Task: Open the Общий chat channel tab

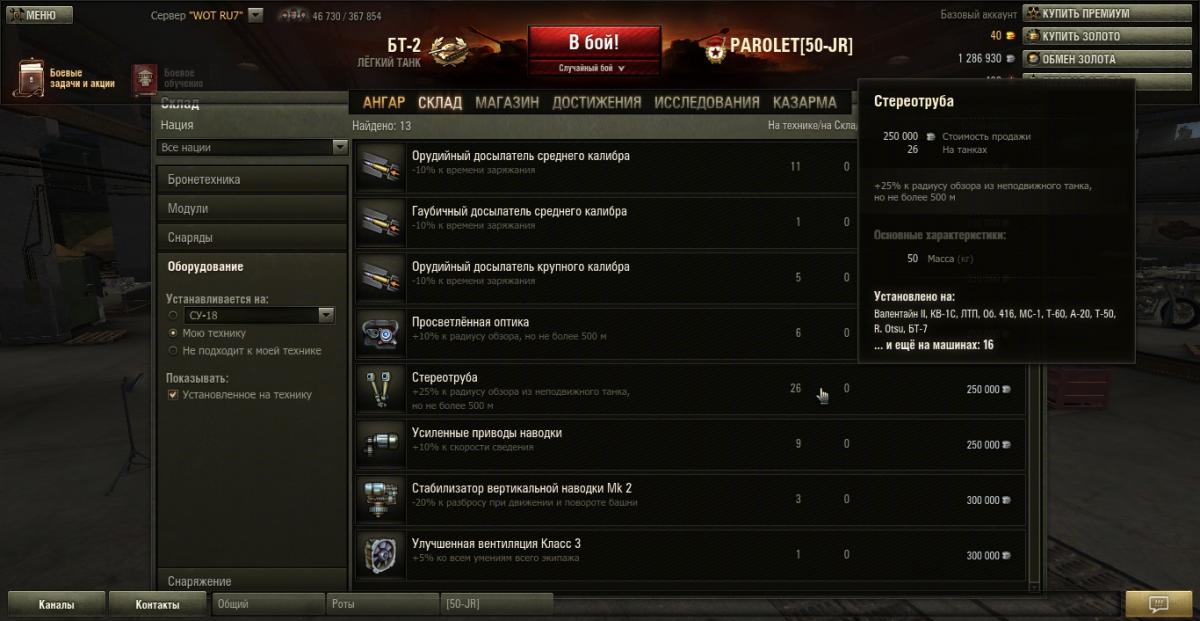Action: 267,604
